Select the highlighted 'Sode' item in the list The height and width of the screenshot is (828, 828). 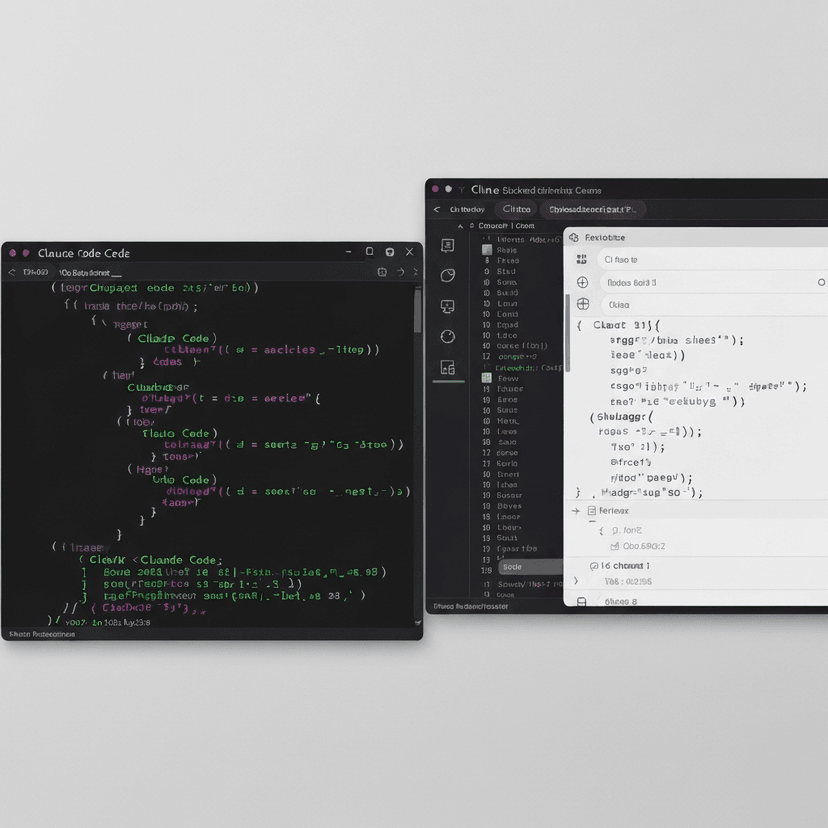[512, 567]
